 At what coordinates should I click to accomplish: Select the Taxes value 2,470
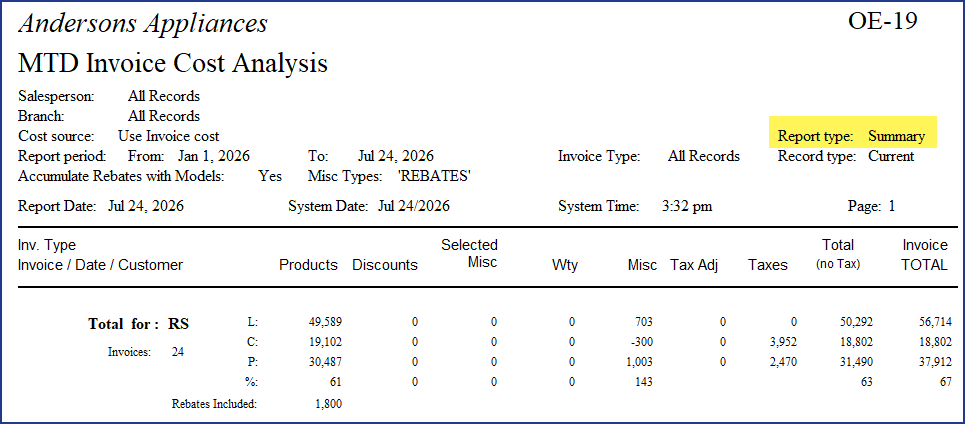783,362
